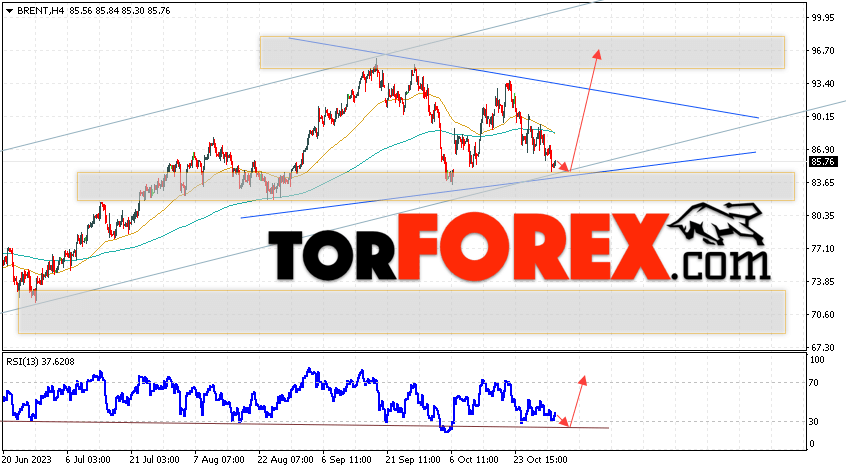Image resolution: width=846 pixels, height=471 pixels.
Task: Click the 67.30 price axis label
Action: pos(823,347)
